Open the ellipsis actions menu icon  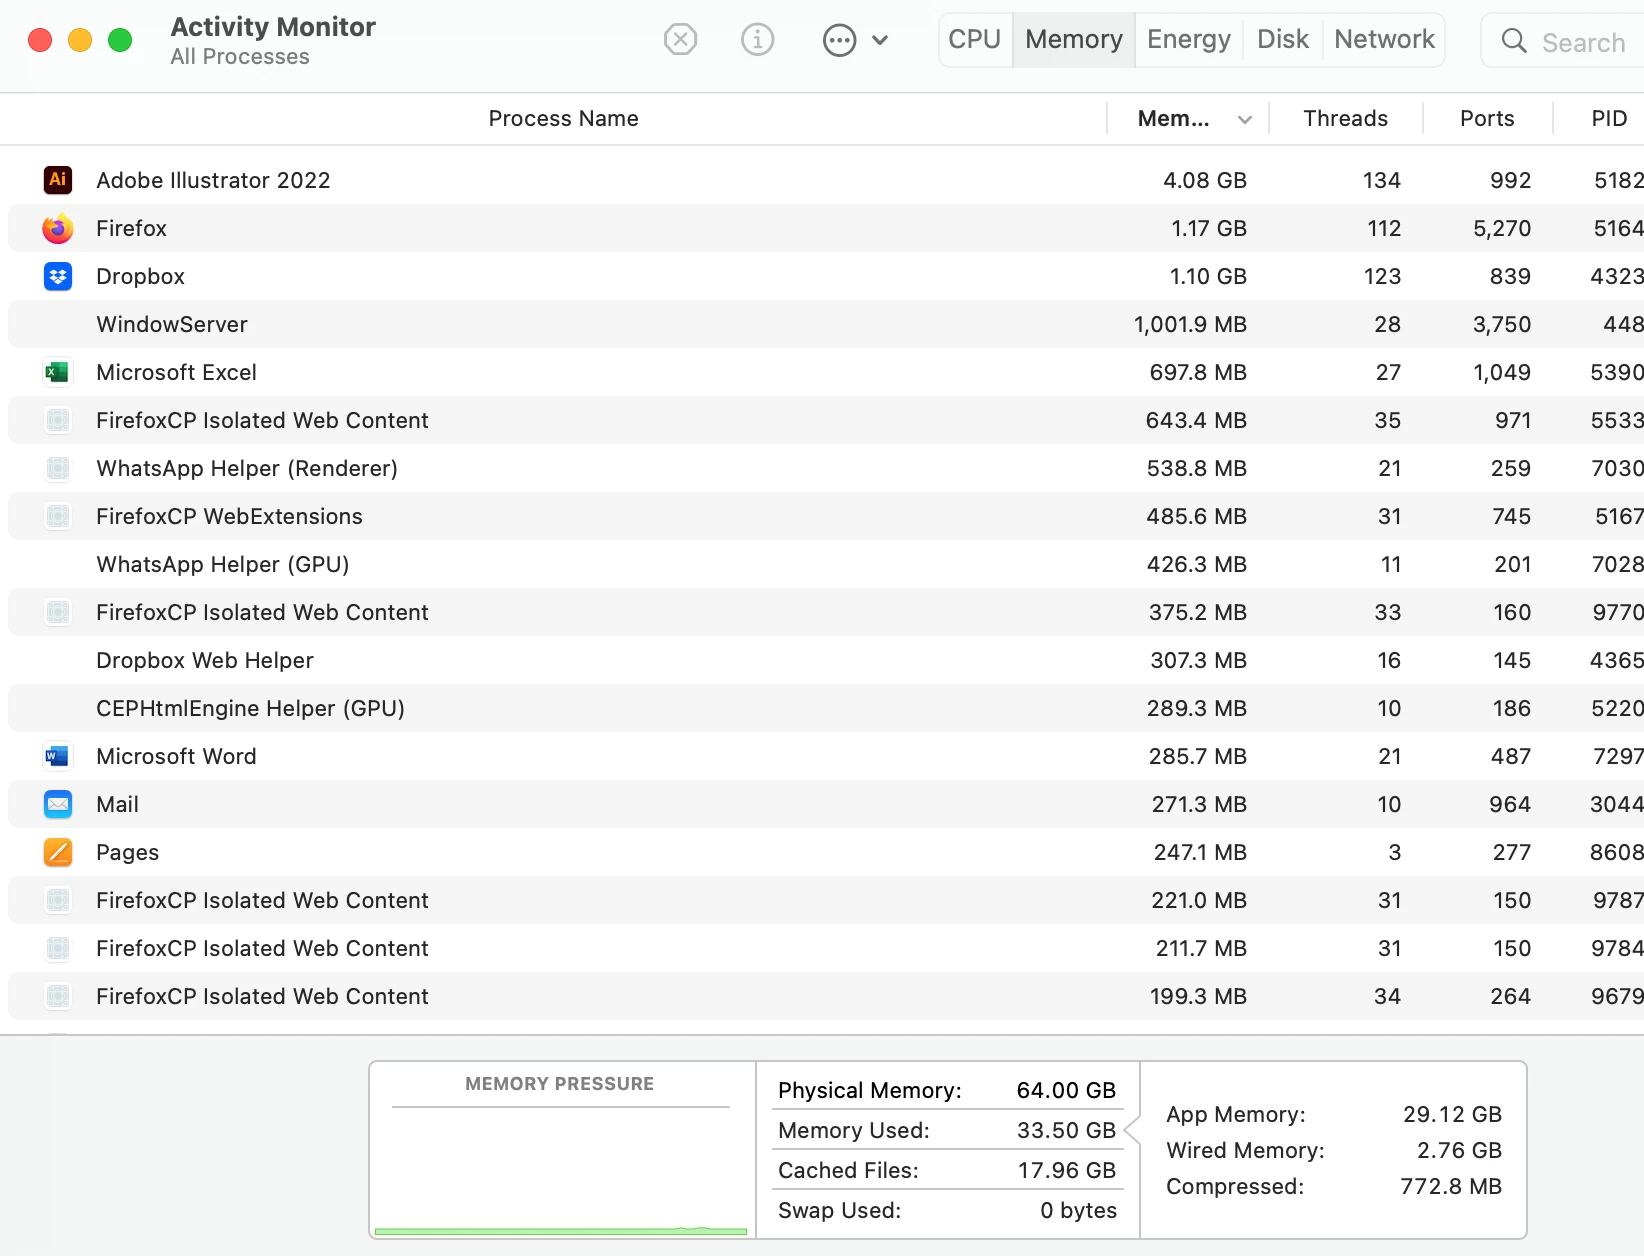click(839, 40)
